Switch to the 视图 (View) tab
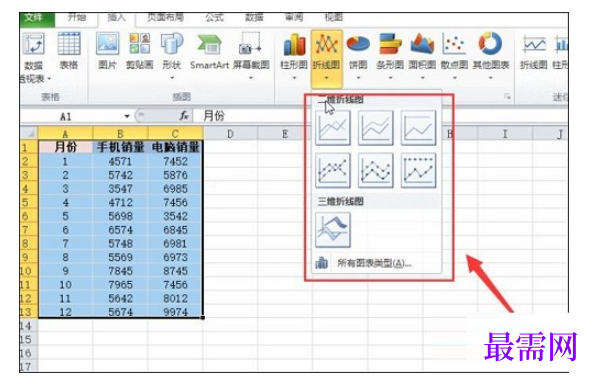Viewport: 596px width, 378px height. click(333, 17)
